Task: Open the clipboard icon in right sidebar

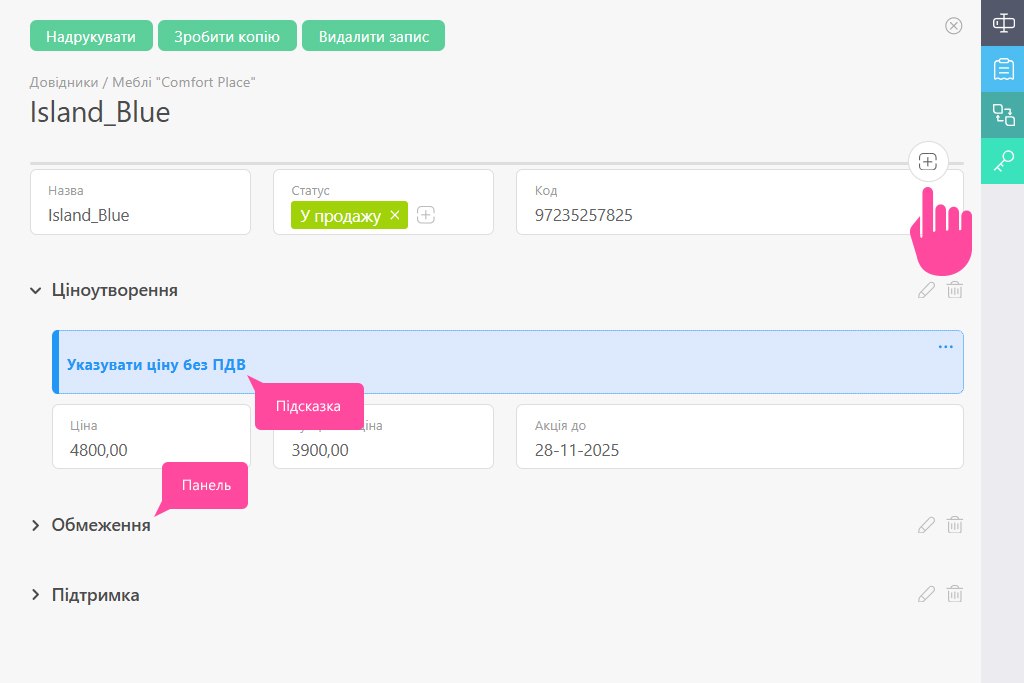Action: (1002, 68)
